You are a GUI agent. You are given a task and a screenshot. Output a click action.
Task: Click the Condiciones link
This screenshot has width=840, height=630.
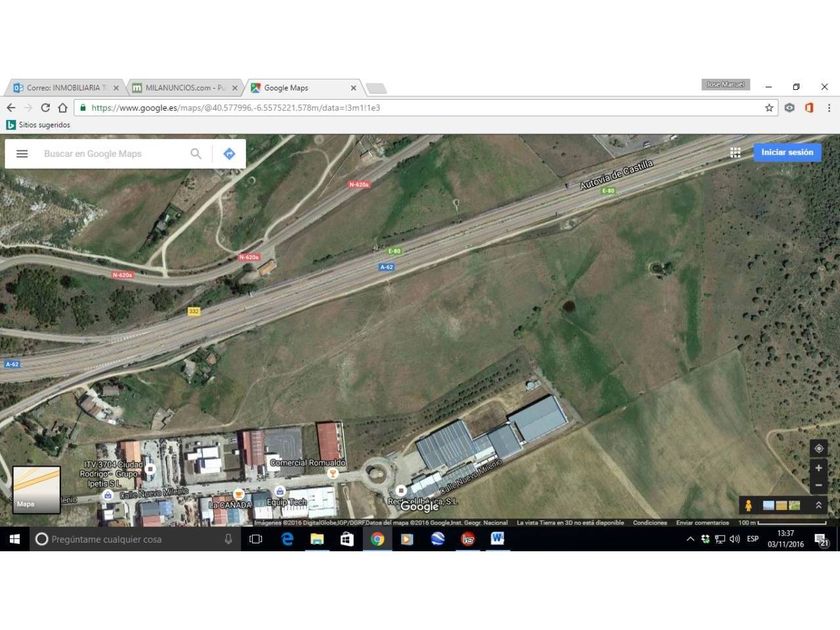pos(650,522)
